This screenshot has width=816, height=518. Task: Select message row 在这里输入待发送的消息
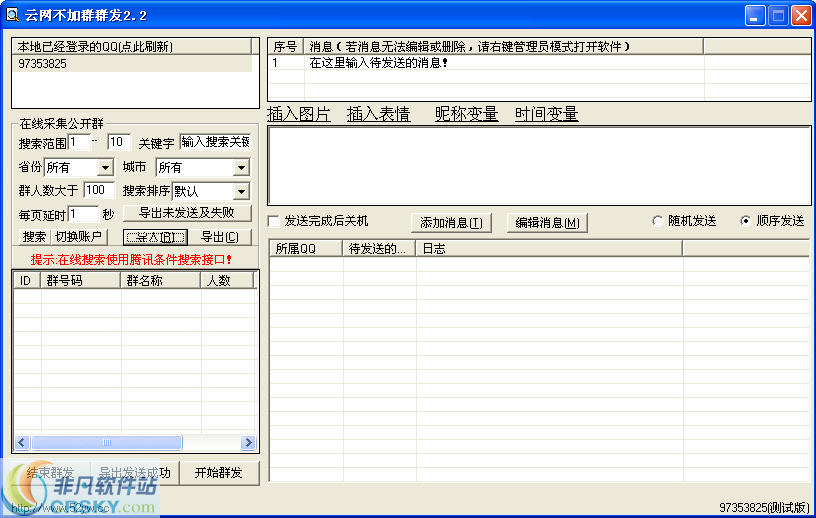click(x=539, y=63)
